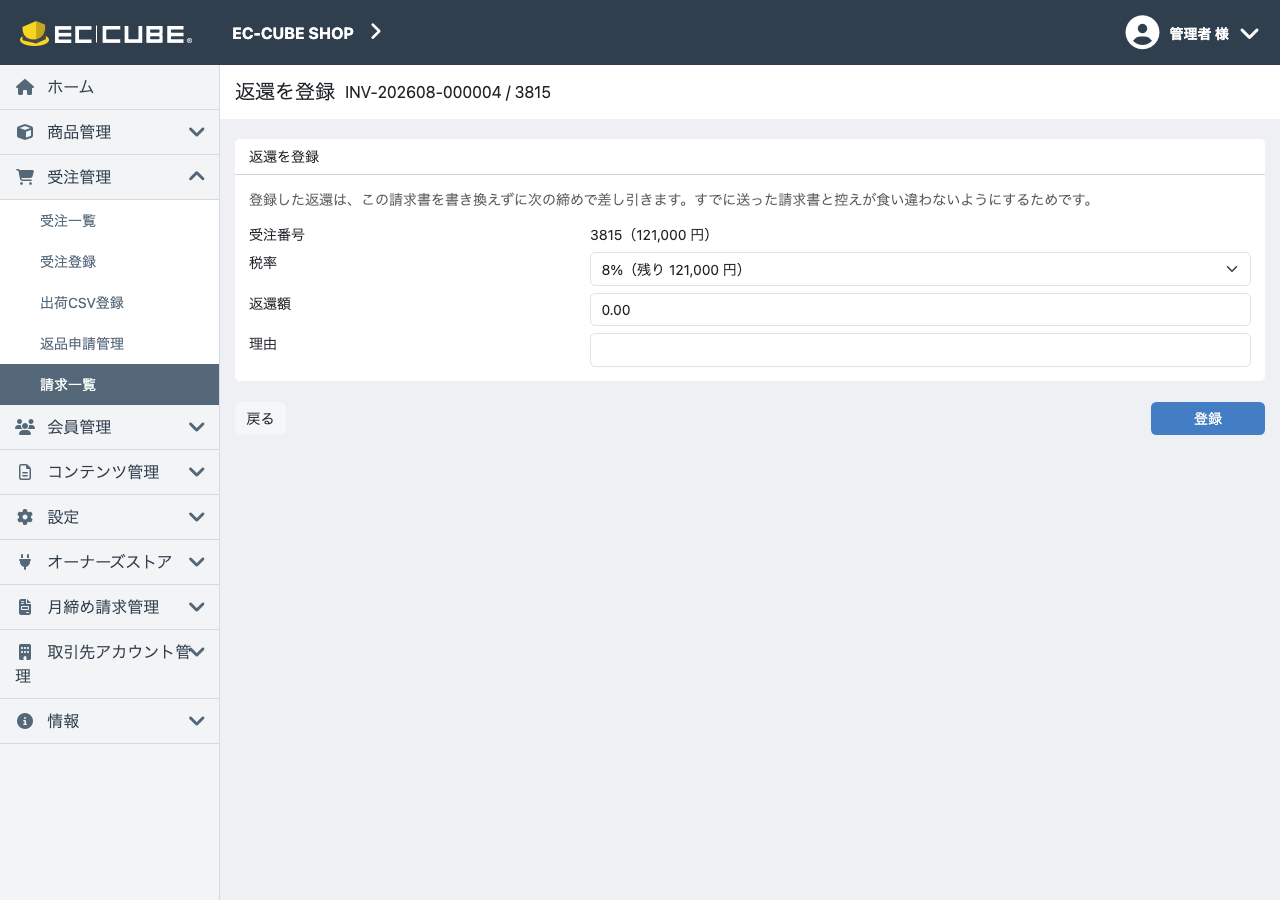Click the people icon beside 会員管理
Image resolution: width=1280 pixels, height=900 pixels.
coord(25,427)
